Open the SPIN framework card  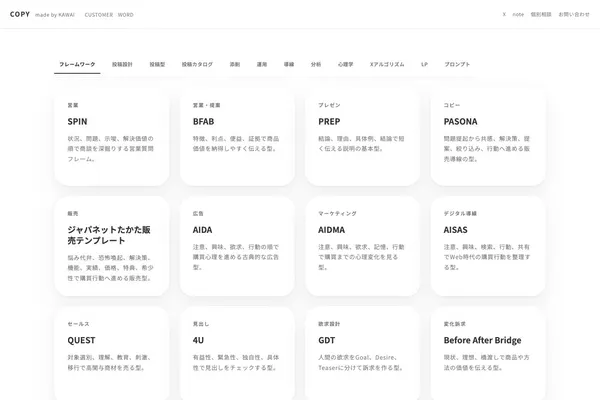[112, 137]
